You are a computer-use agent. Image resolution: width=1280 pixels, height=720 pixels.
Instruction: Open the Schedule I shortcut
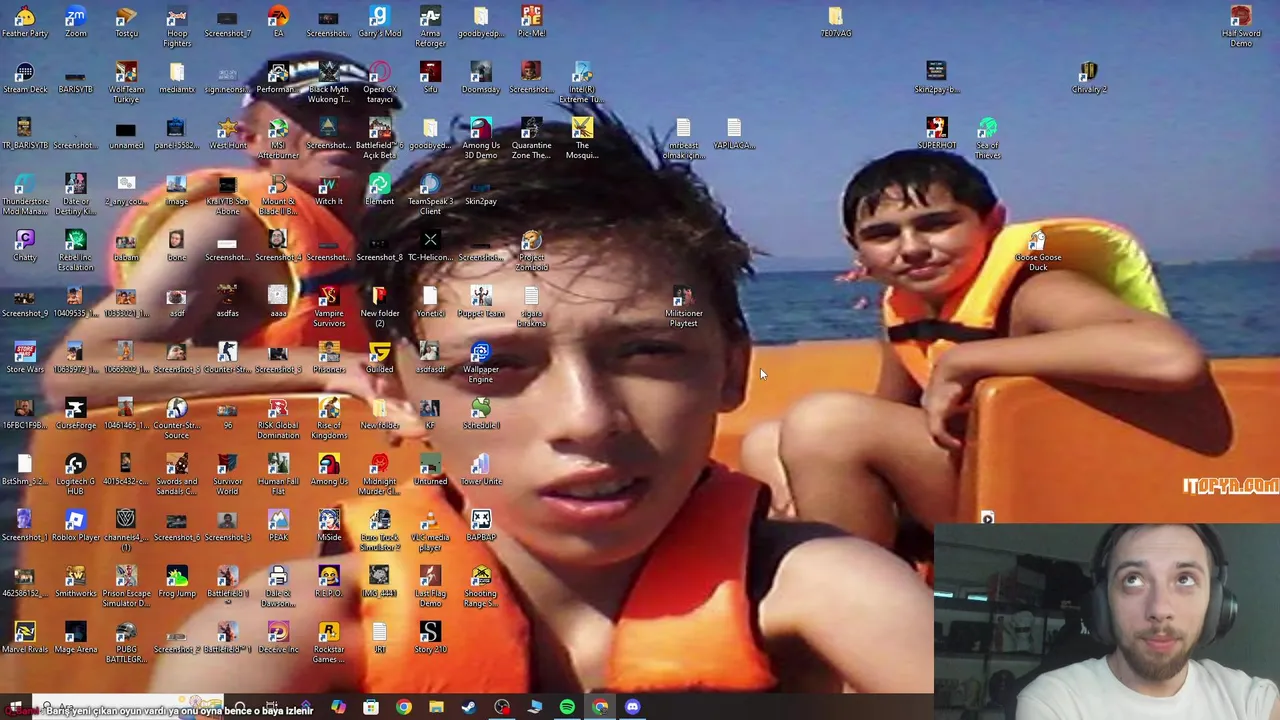[x=481, y=414]
